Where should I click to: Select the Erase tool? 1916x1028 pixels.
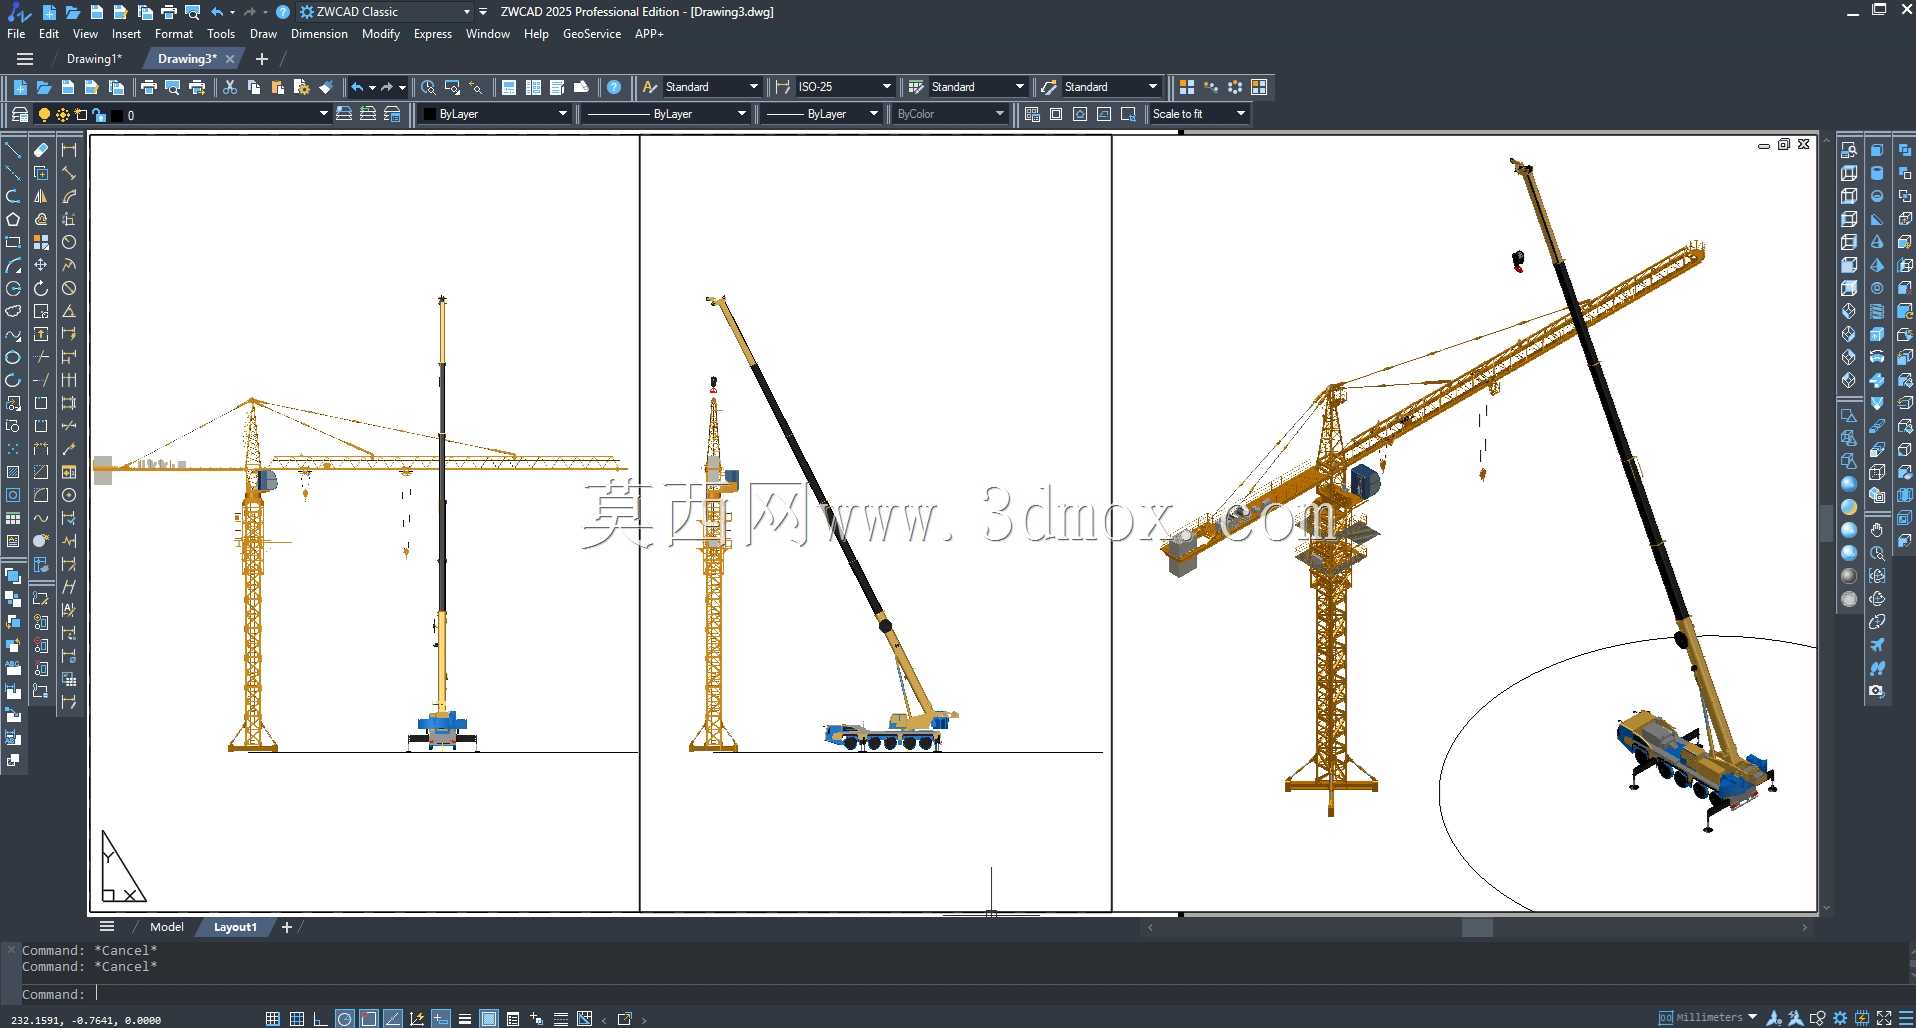point(41,150)
